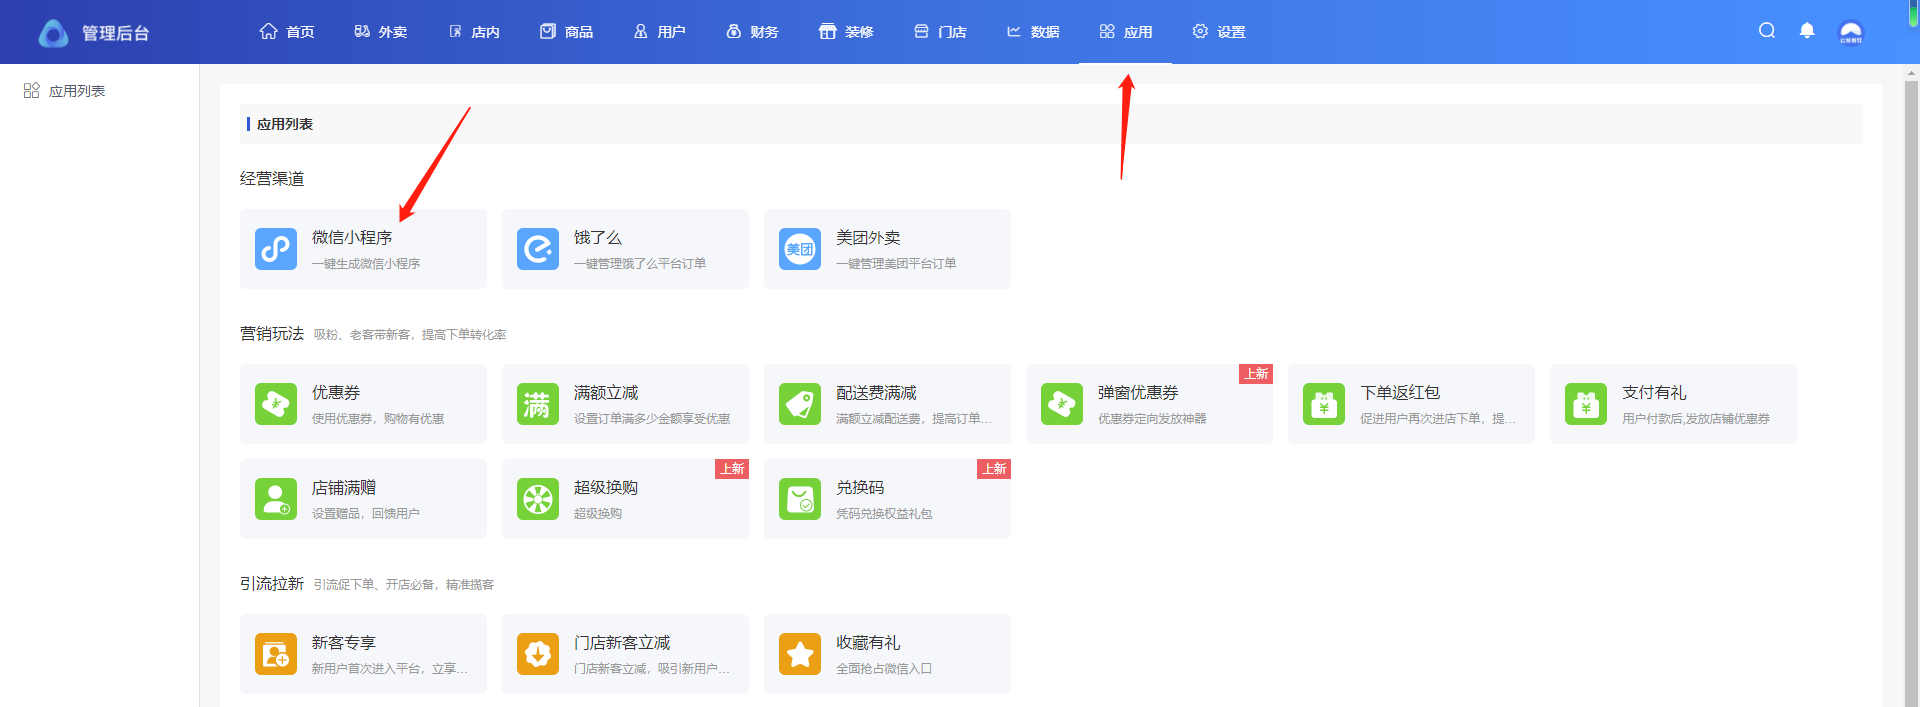Open the green 满额立减 icon
This screenshot has height=707, width=1920.
(x=538, y=404)
